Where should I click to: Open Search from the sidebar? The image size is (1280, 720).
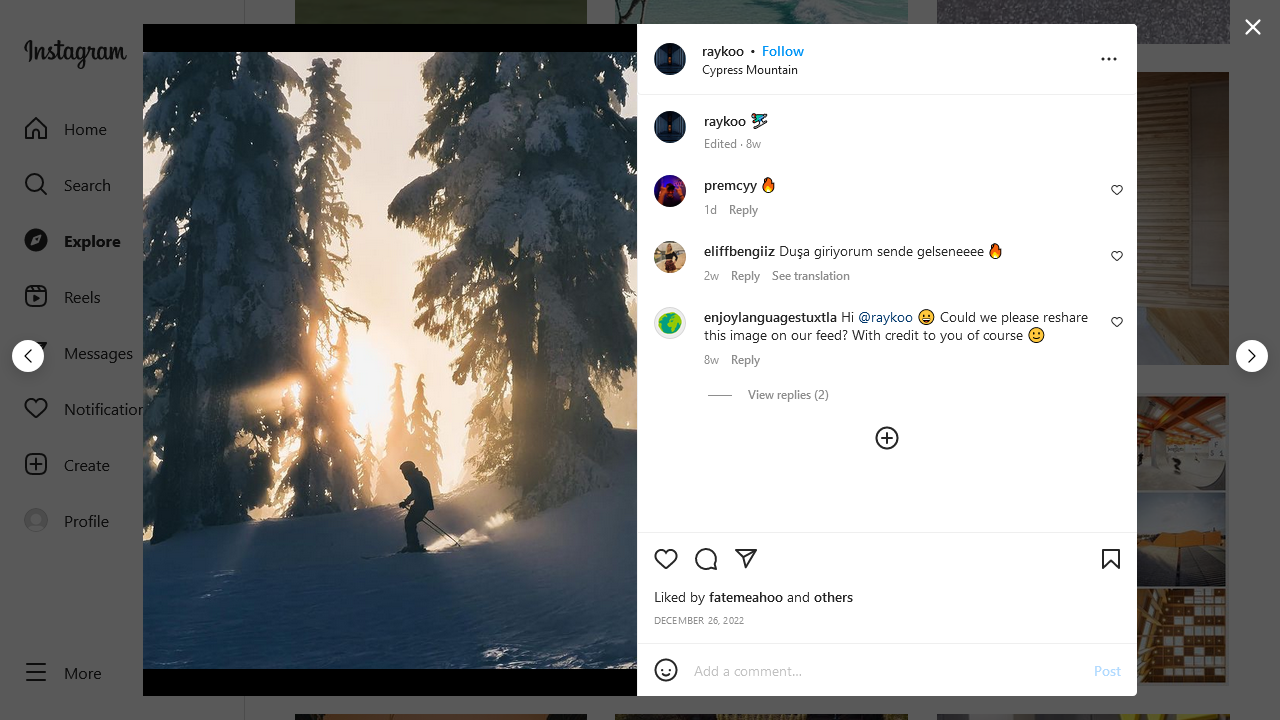pos(68,185)
